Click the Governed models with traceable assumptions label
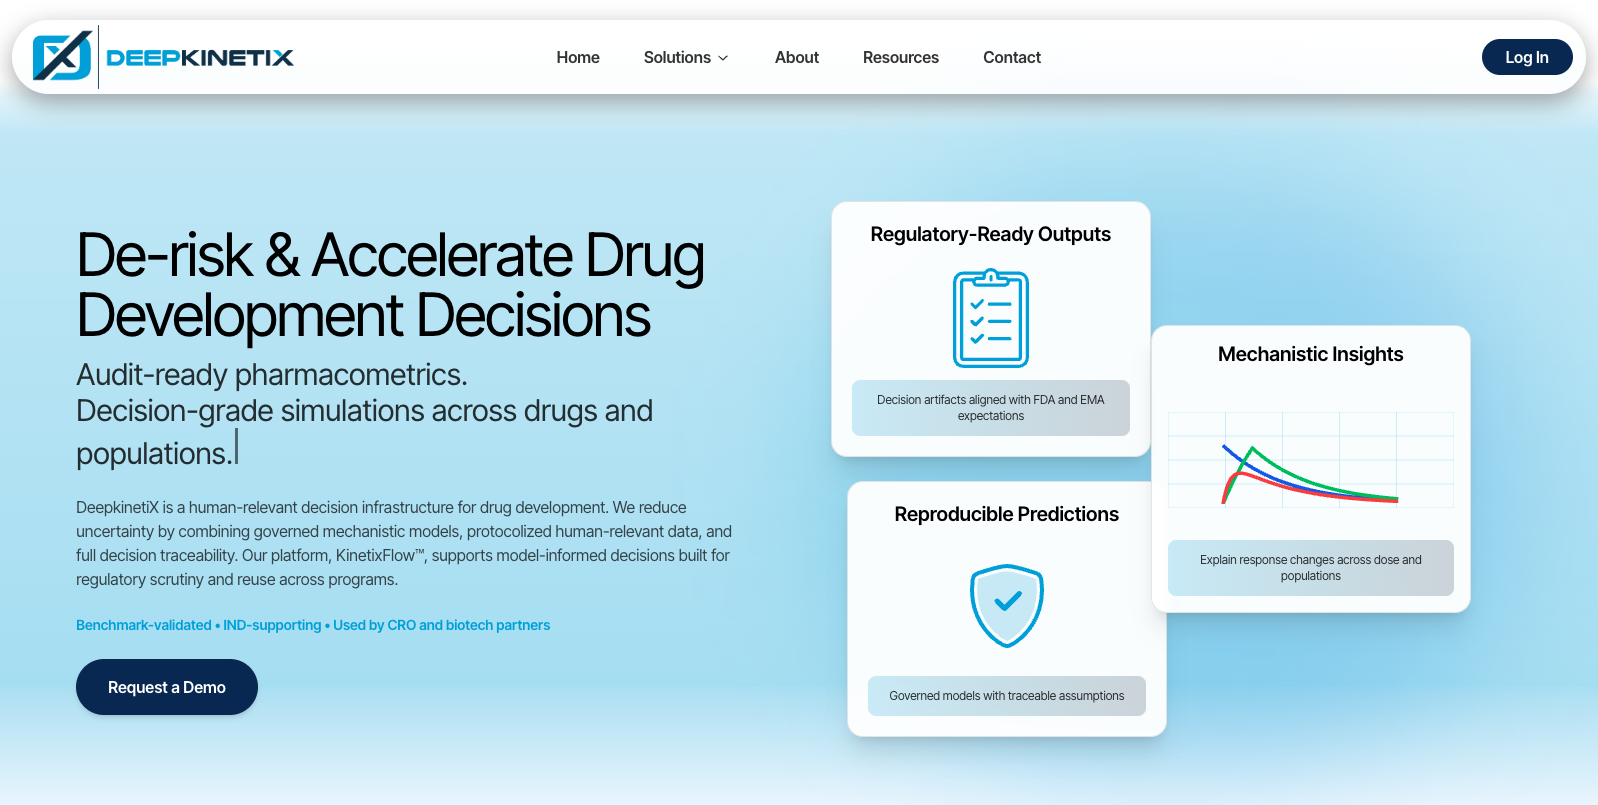Viewport: 1598px width, 805px height. pos(1006,696)
